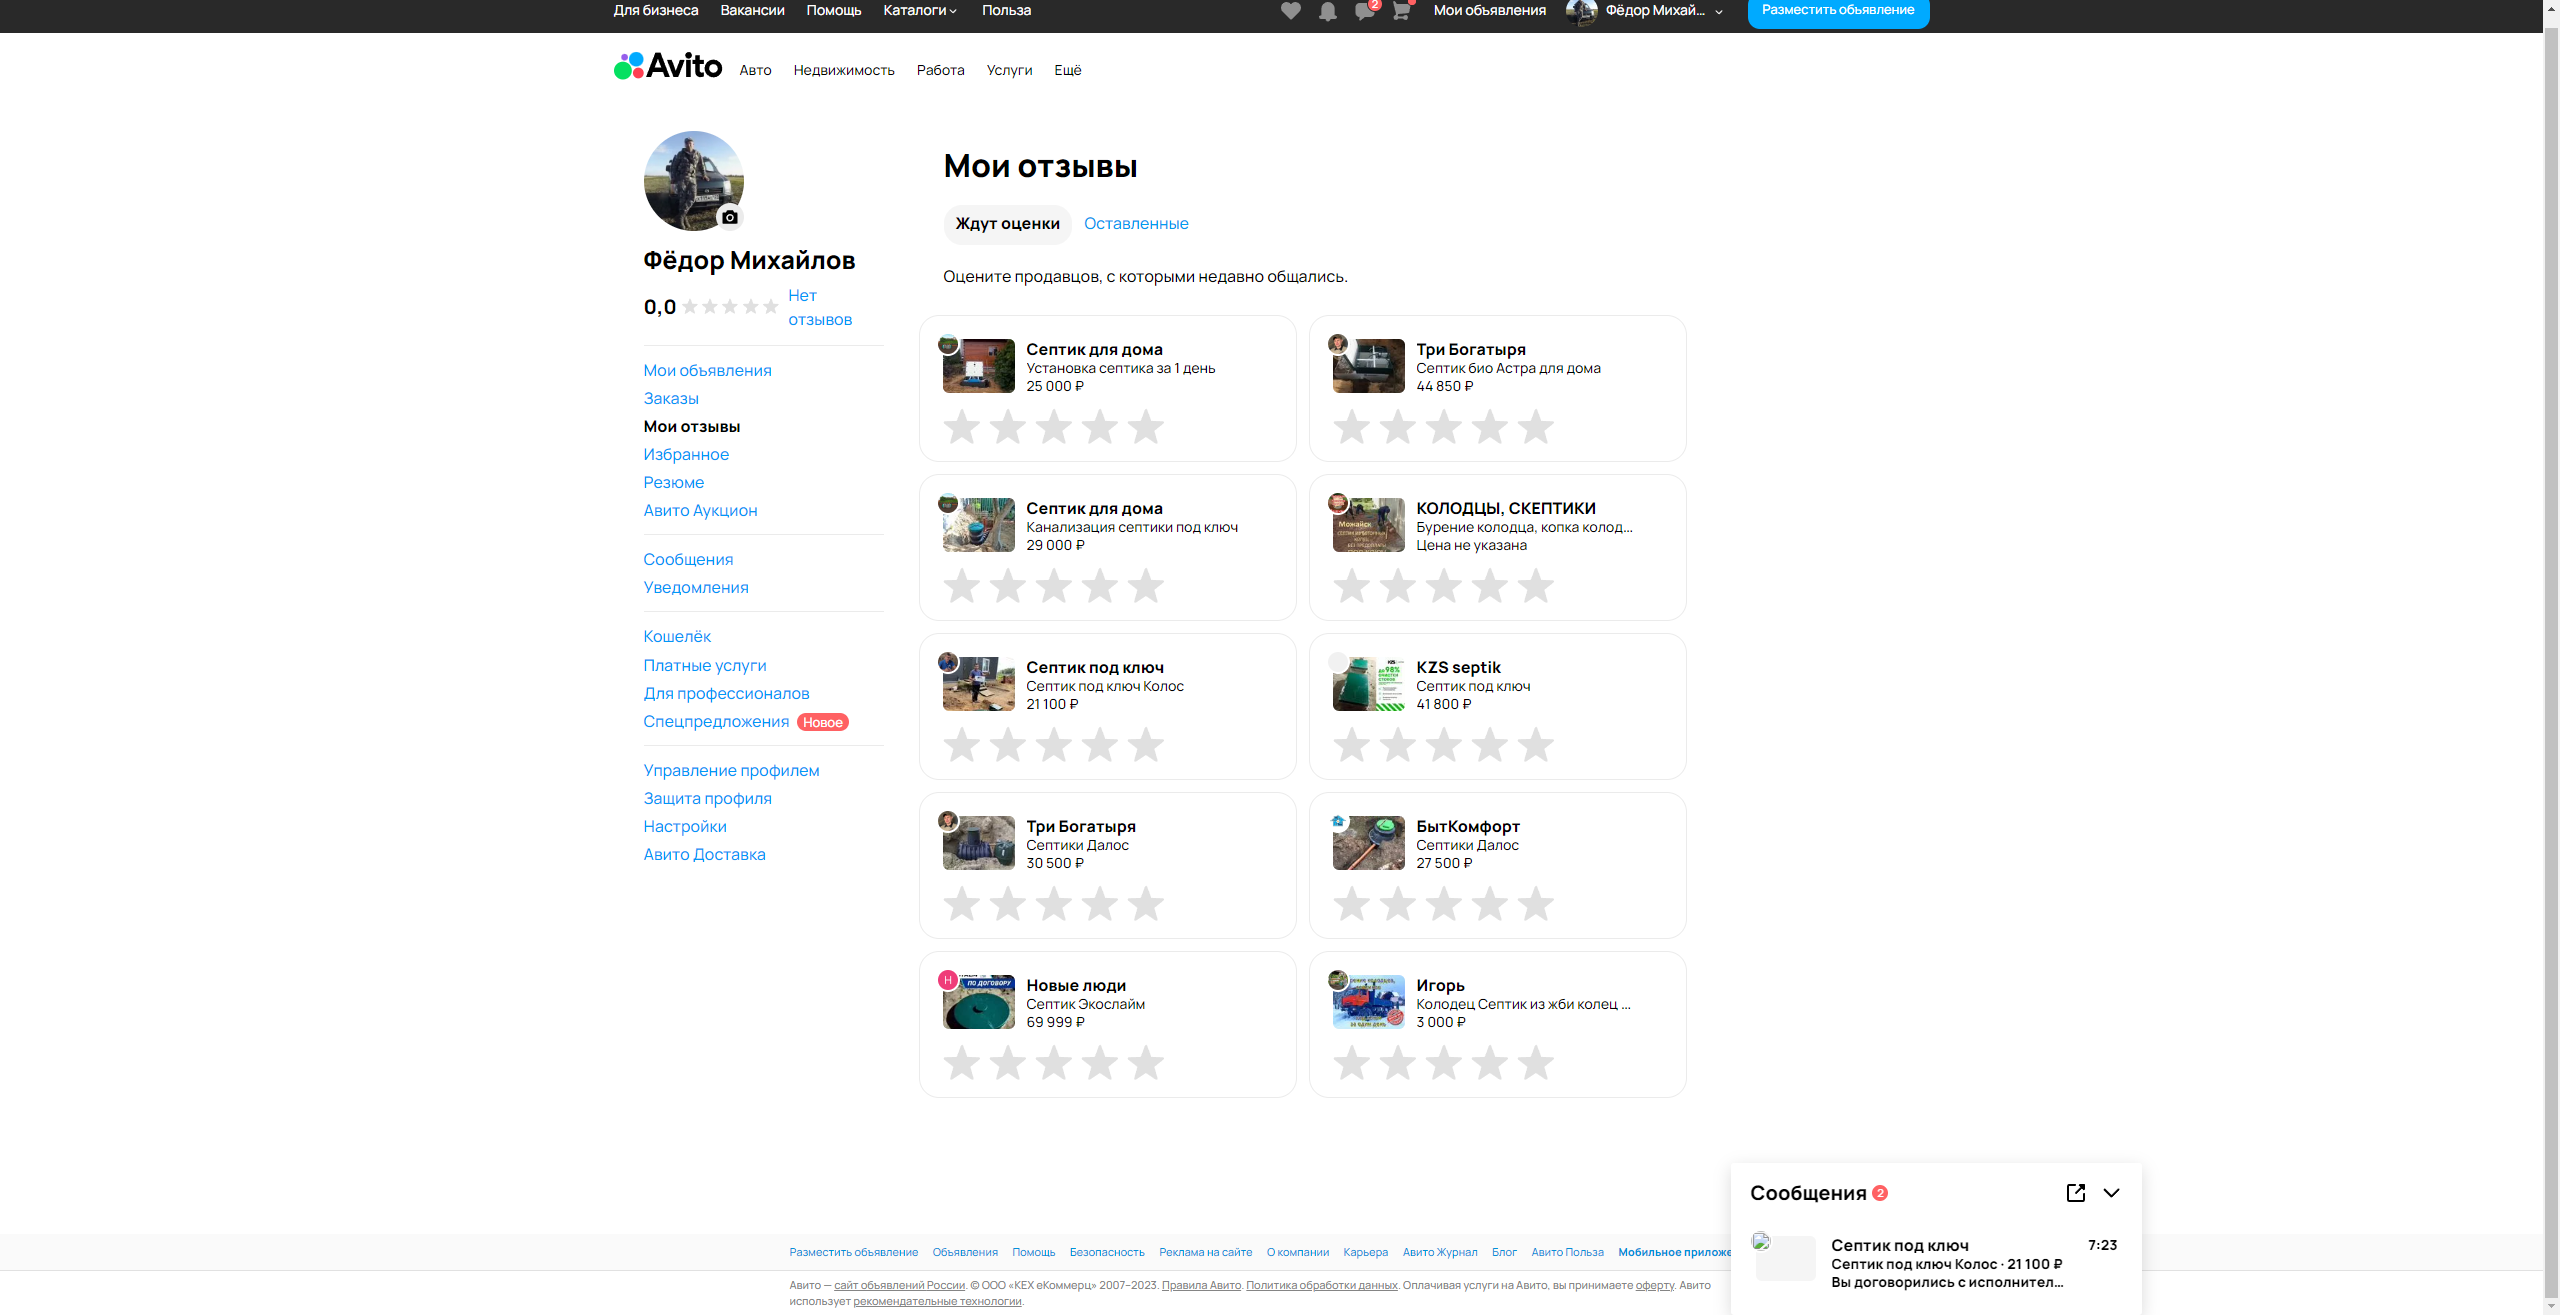Rate Новые люди with one star
2560x1315 pixels.
tap(961, 1062)
